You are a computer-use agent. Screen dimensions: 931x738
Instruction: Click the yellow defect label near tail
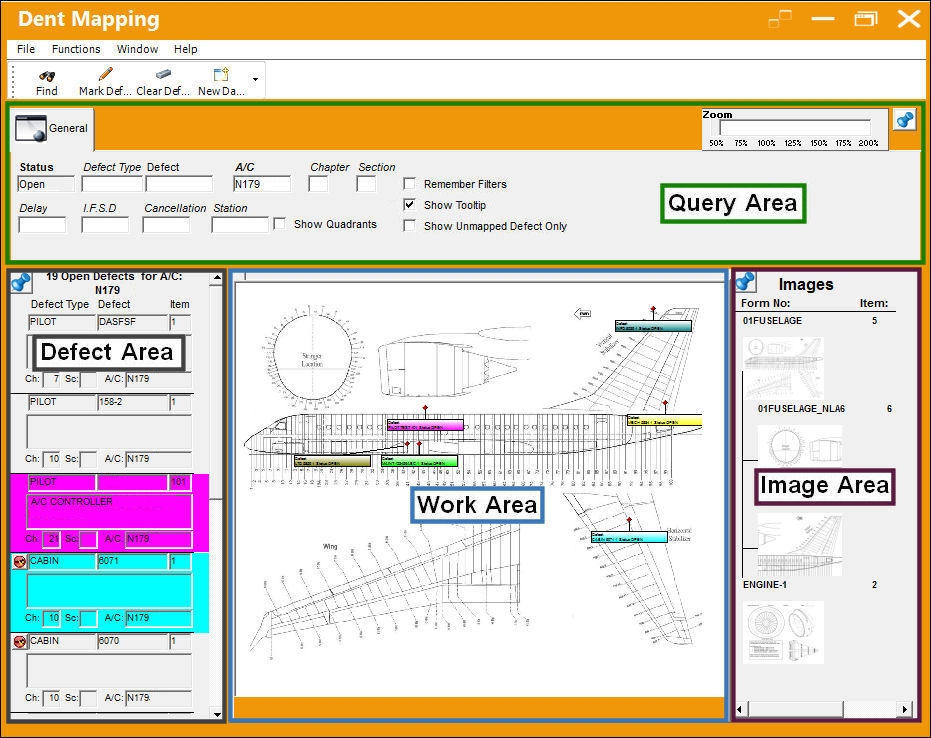tap(664, 420)
